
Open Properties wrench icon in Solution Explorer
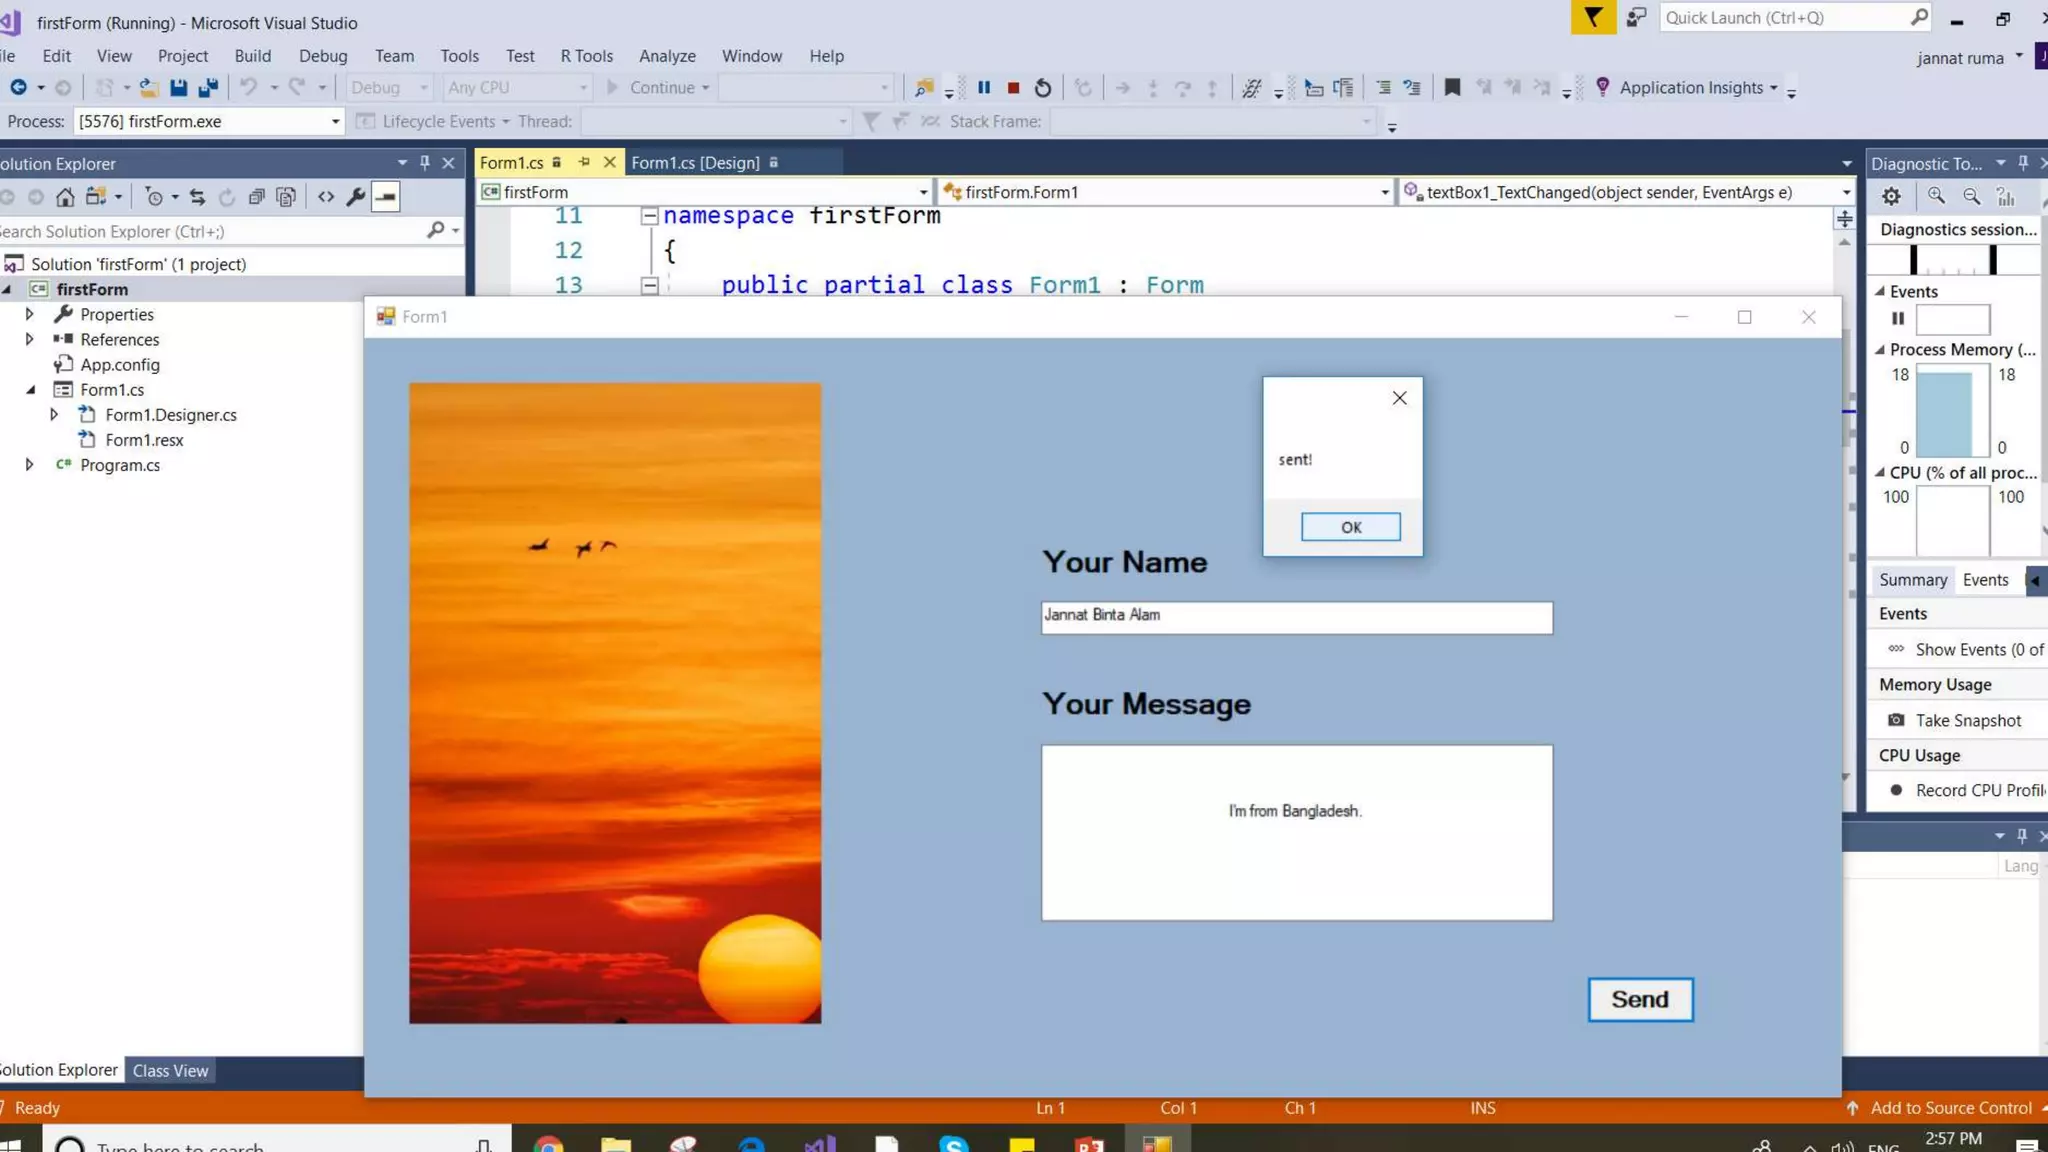click(355, 197)
